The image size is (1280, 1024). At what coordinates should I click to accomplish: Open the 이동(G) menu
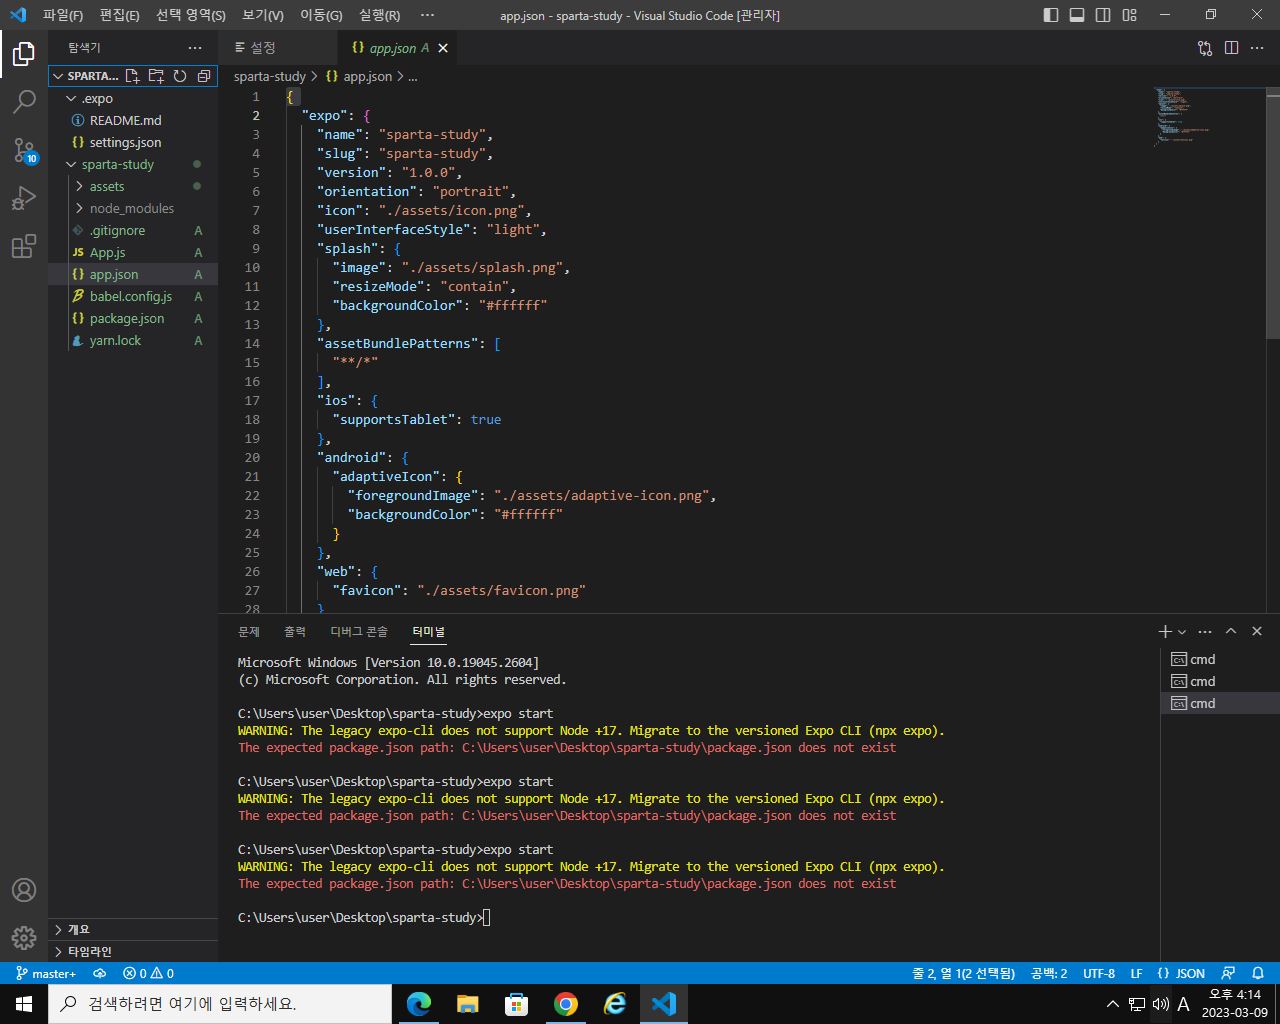tap(321, 15)
